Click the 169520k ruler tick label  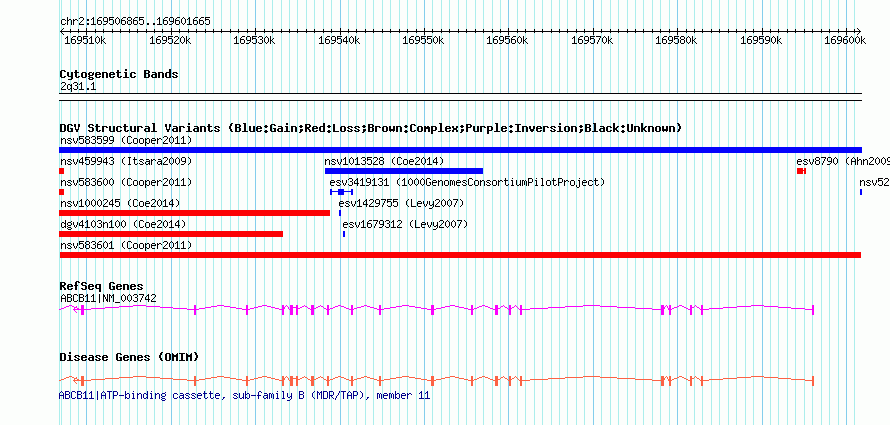point(170,40)
